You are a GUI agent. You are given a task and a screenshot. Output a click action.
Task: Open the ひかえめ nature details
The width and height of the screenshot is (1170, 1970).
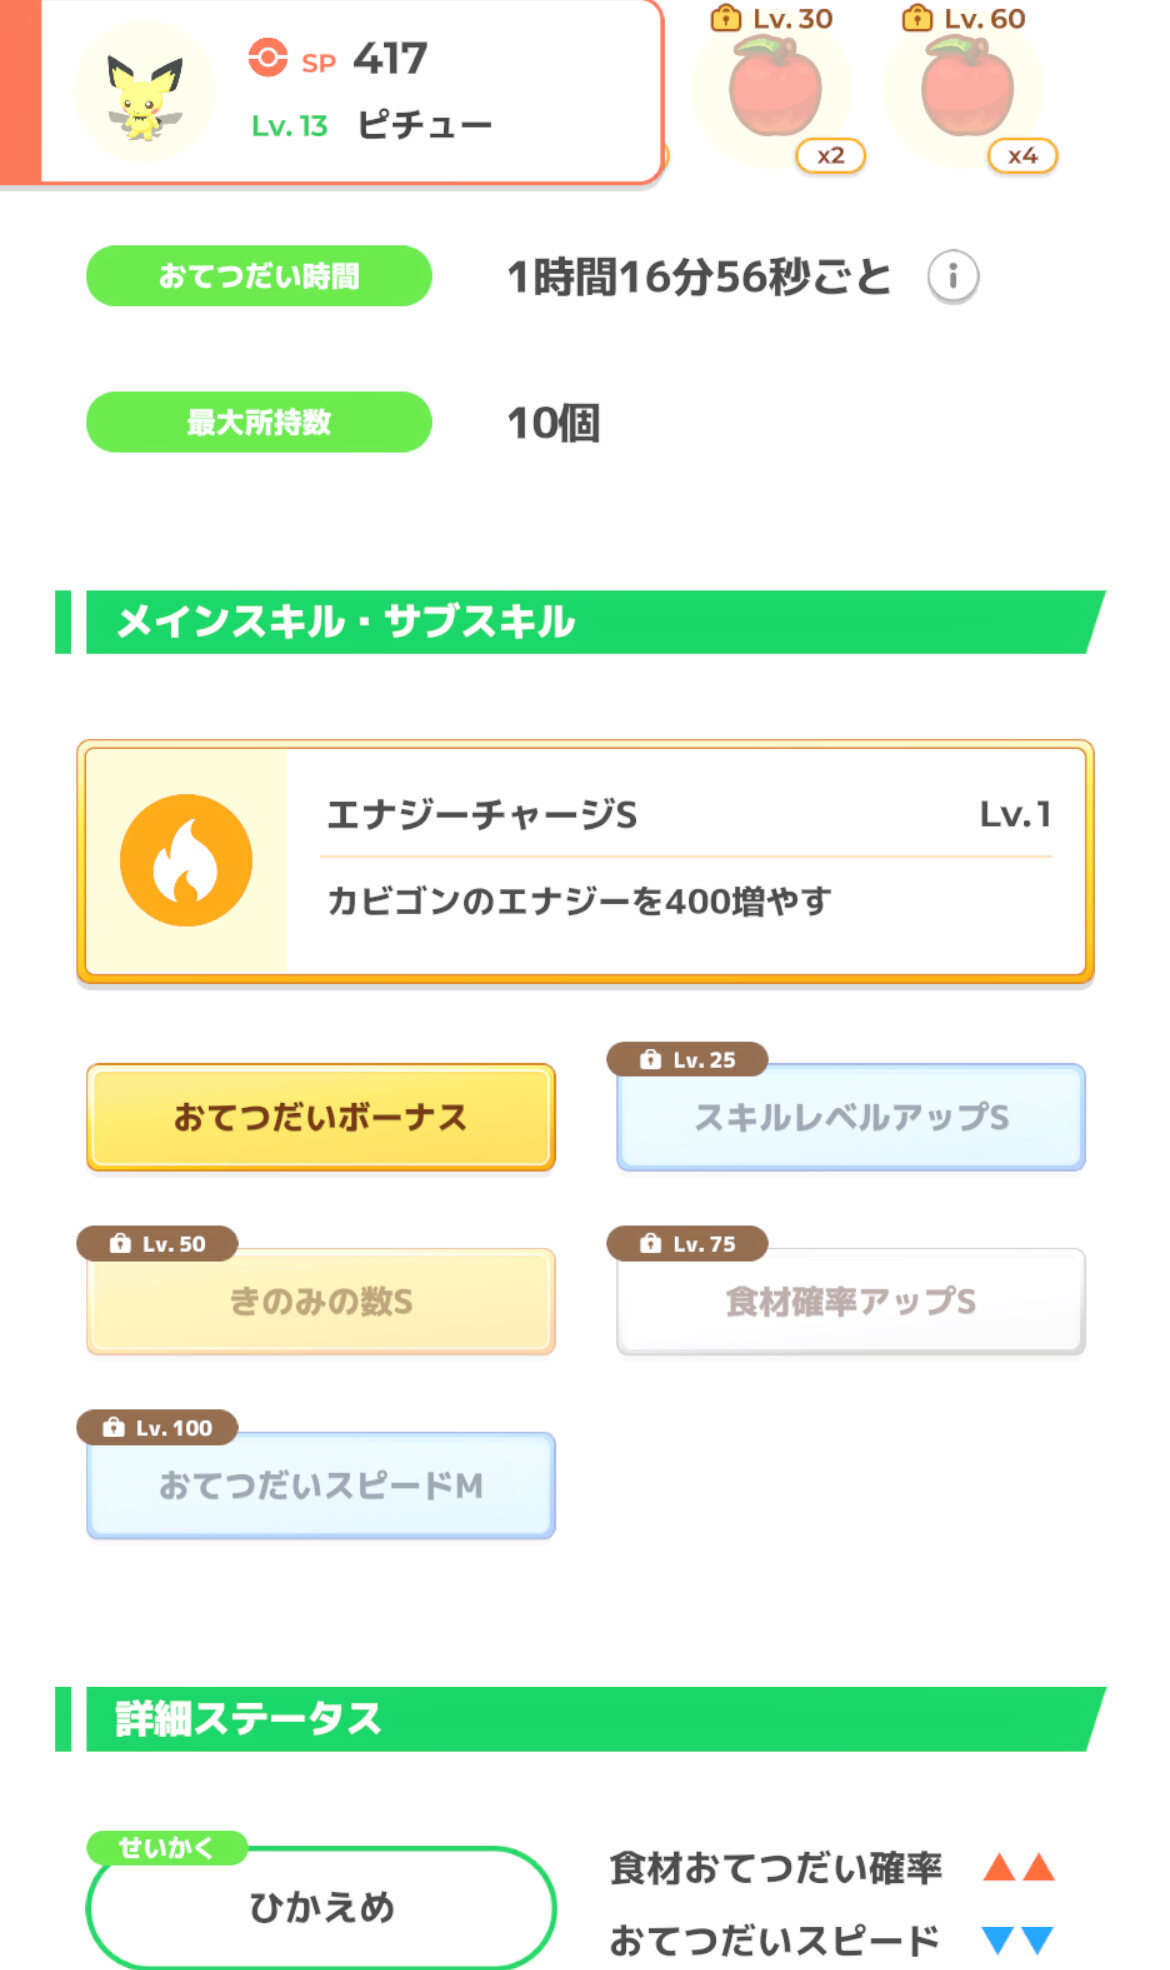click(x=320, y=1907)
